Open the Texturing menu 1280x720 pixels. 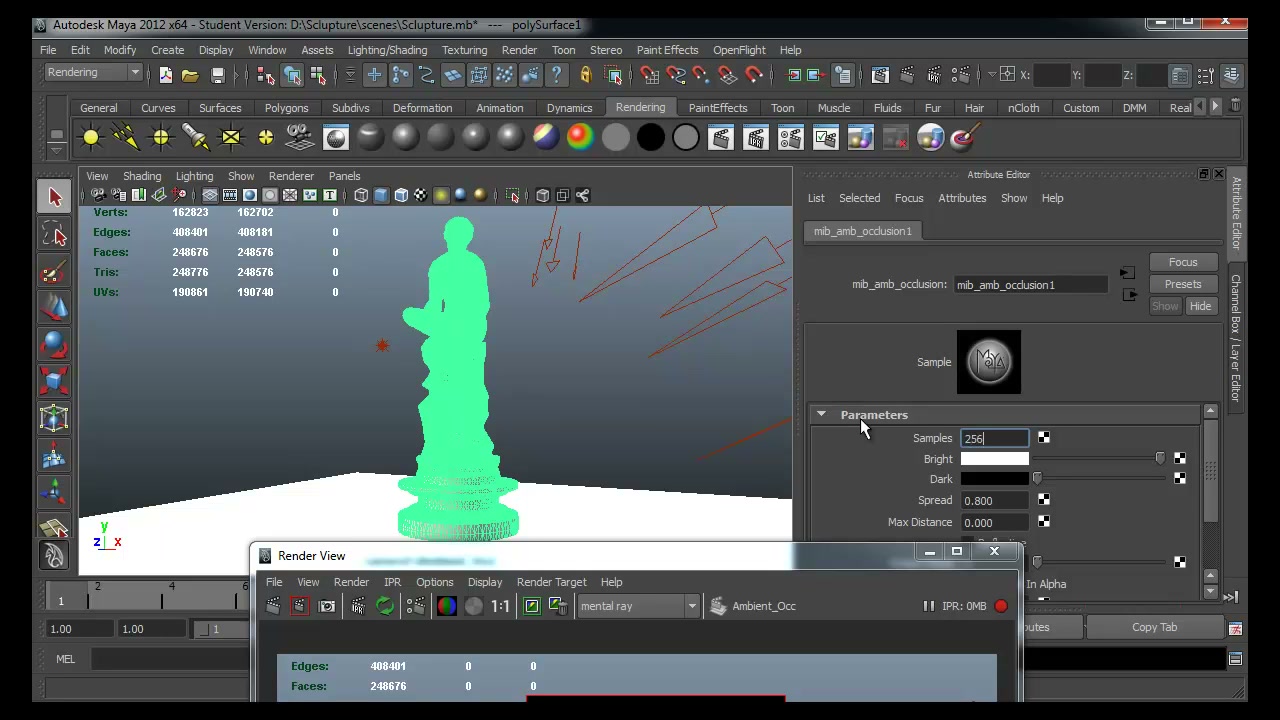(x=464, y=50)
